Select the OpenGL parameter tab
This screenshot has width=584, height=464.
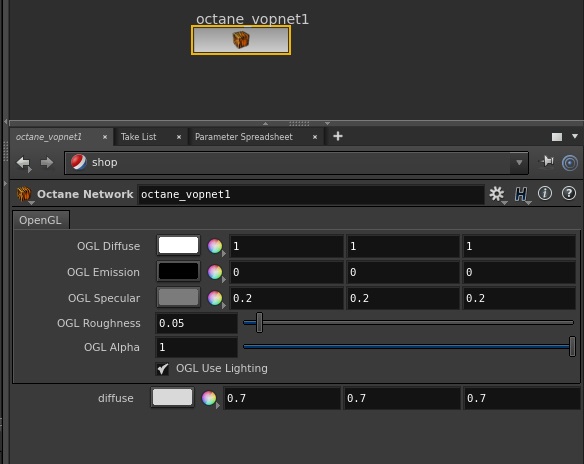pyautogui.click(x=40, y=220)
